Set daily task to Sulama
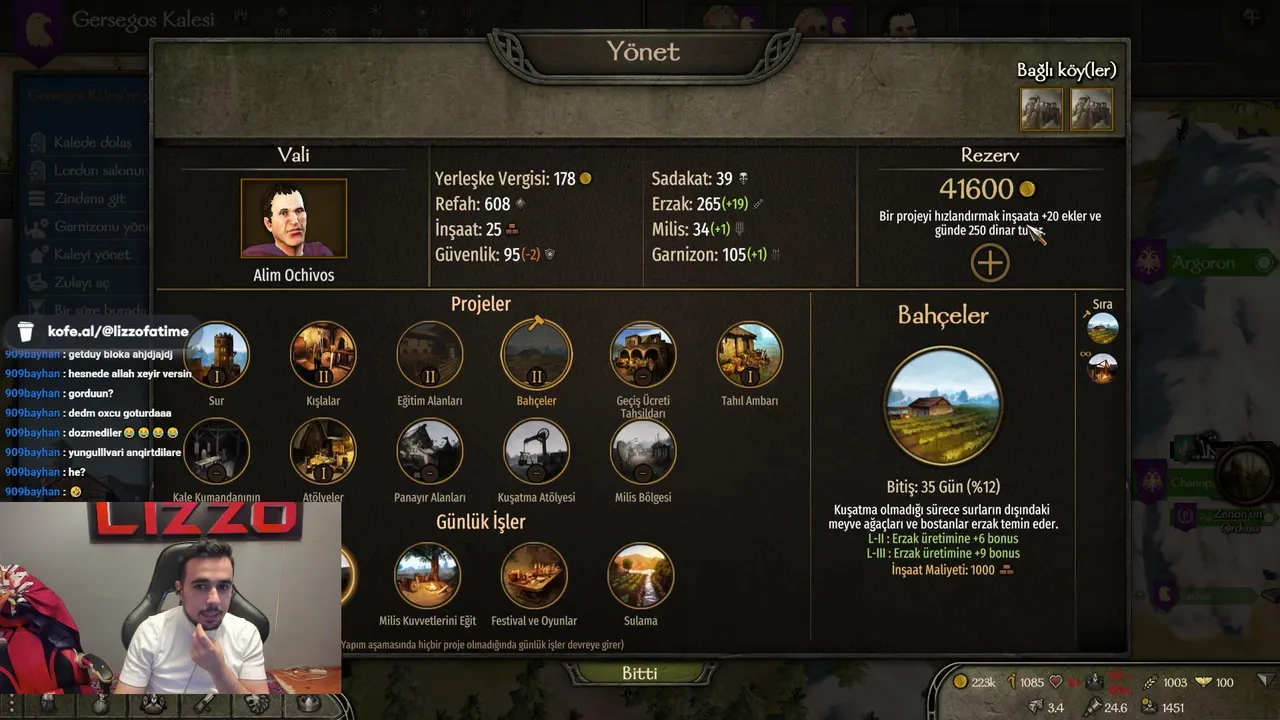The height and width of the screenshot is (720, 1280). pyautogui.click(x=641, y=576)
